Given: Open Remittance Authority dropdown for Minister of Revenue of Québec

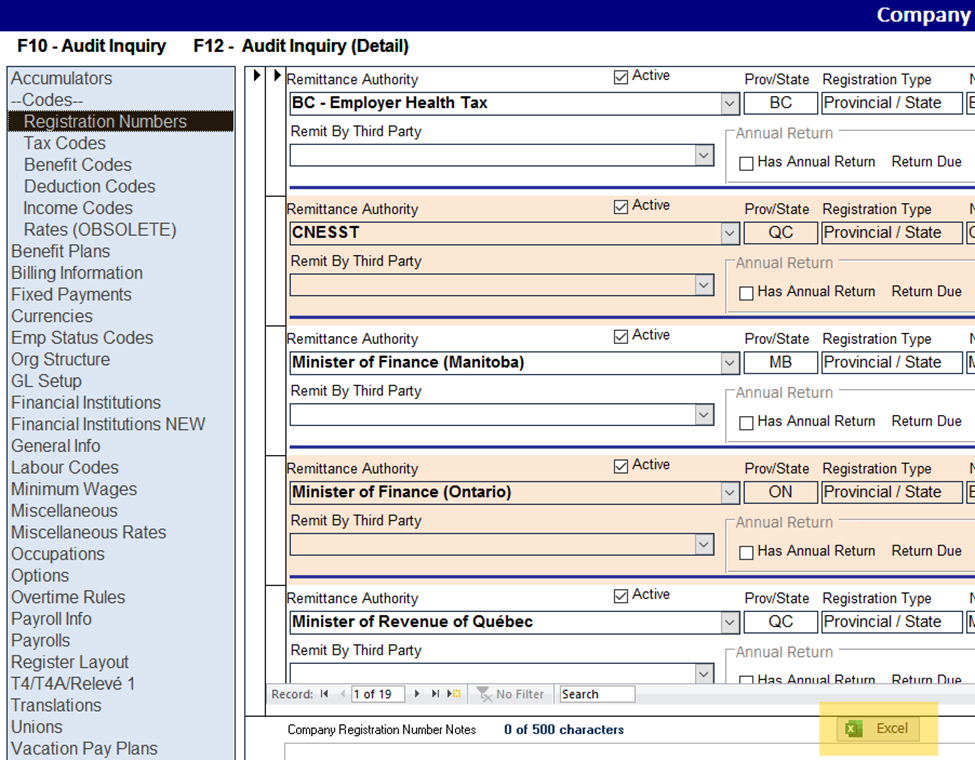Looking at the screenshot, I should coord(730,622).
